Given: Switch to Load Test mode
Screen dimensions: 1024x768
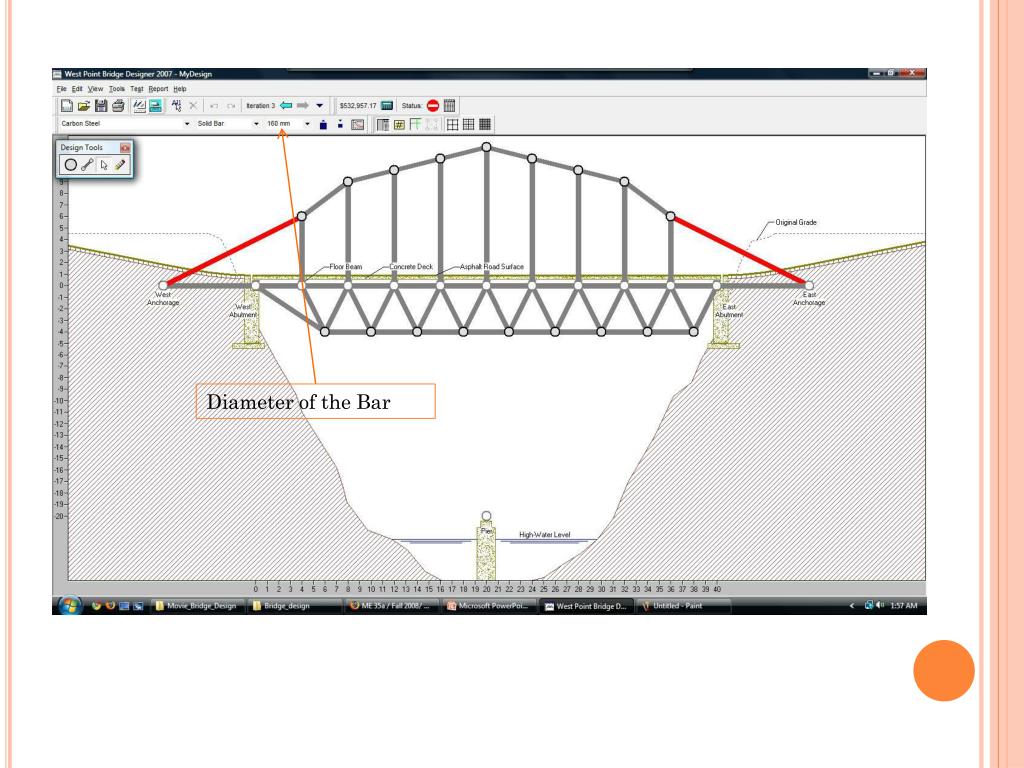Looking at the screenshot, I should (x=155, y=106).
